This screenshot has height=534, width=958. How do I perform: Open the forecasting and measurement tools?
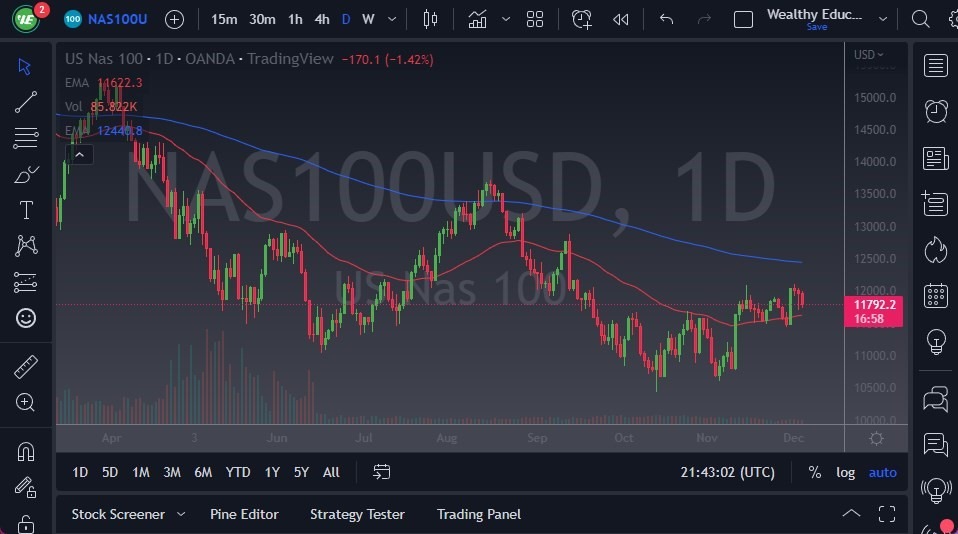tap(25, 282)
